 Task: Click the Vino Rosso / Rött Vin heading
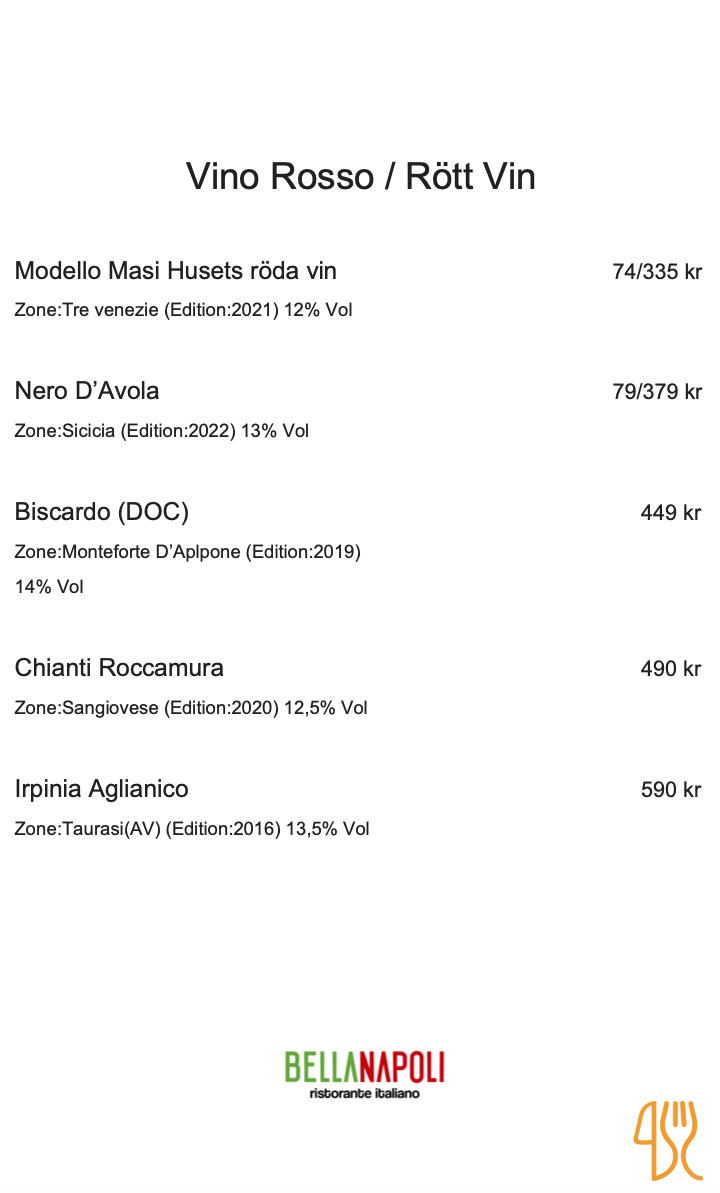[360, 177]
